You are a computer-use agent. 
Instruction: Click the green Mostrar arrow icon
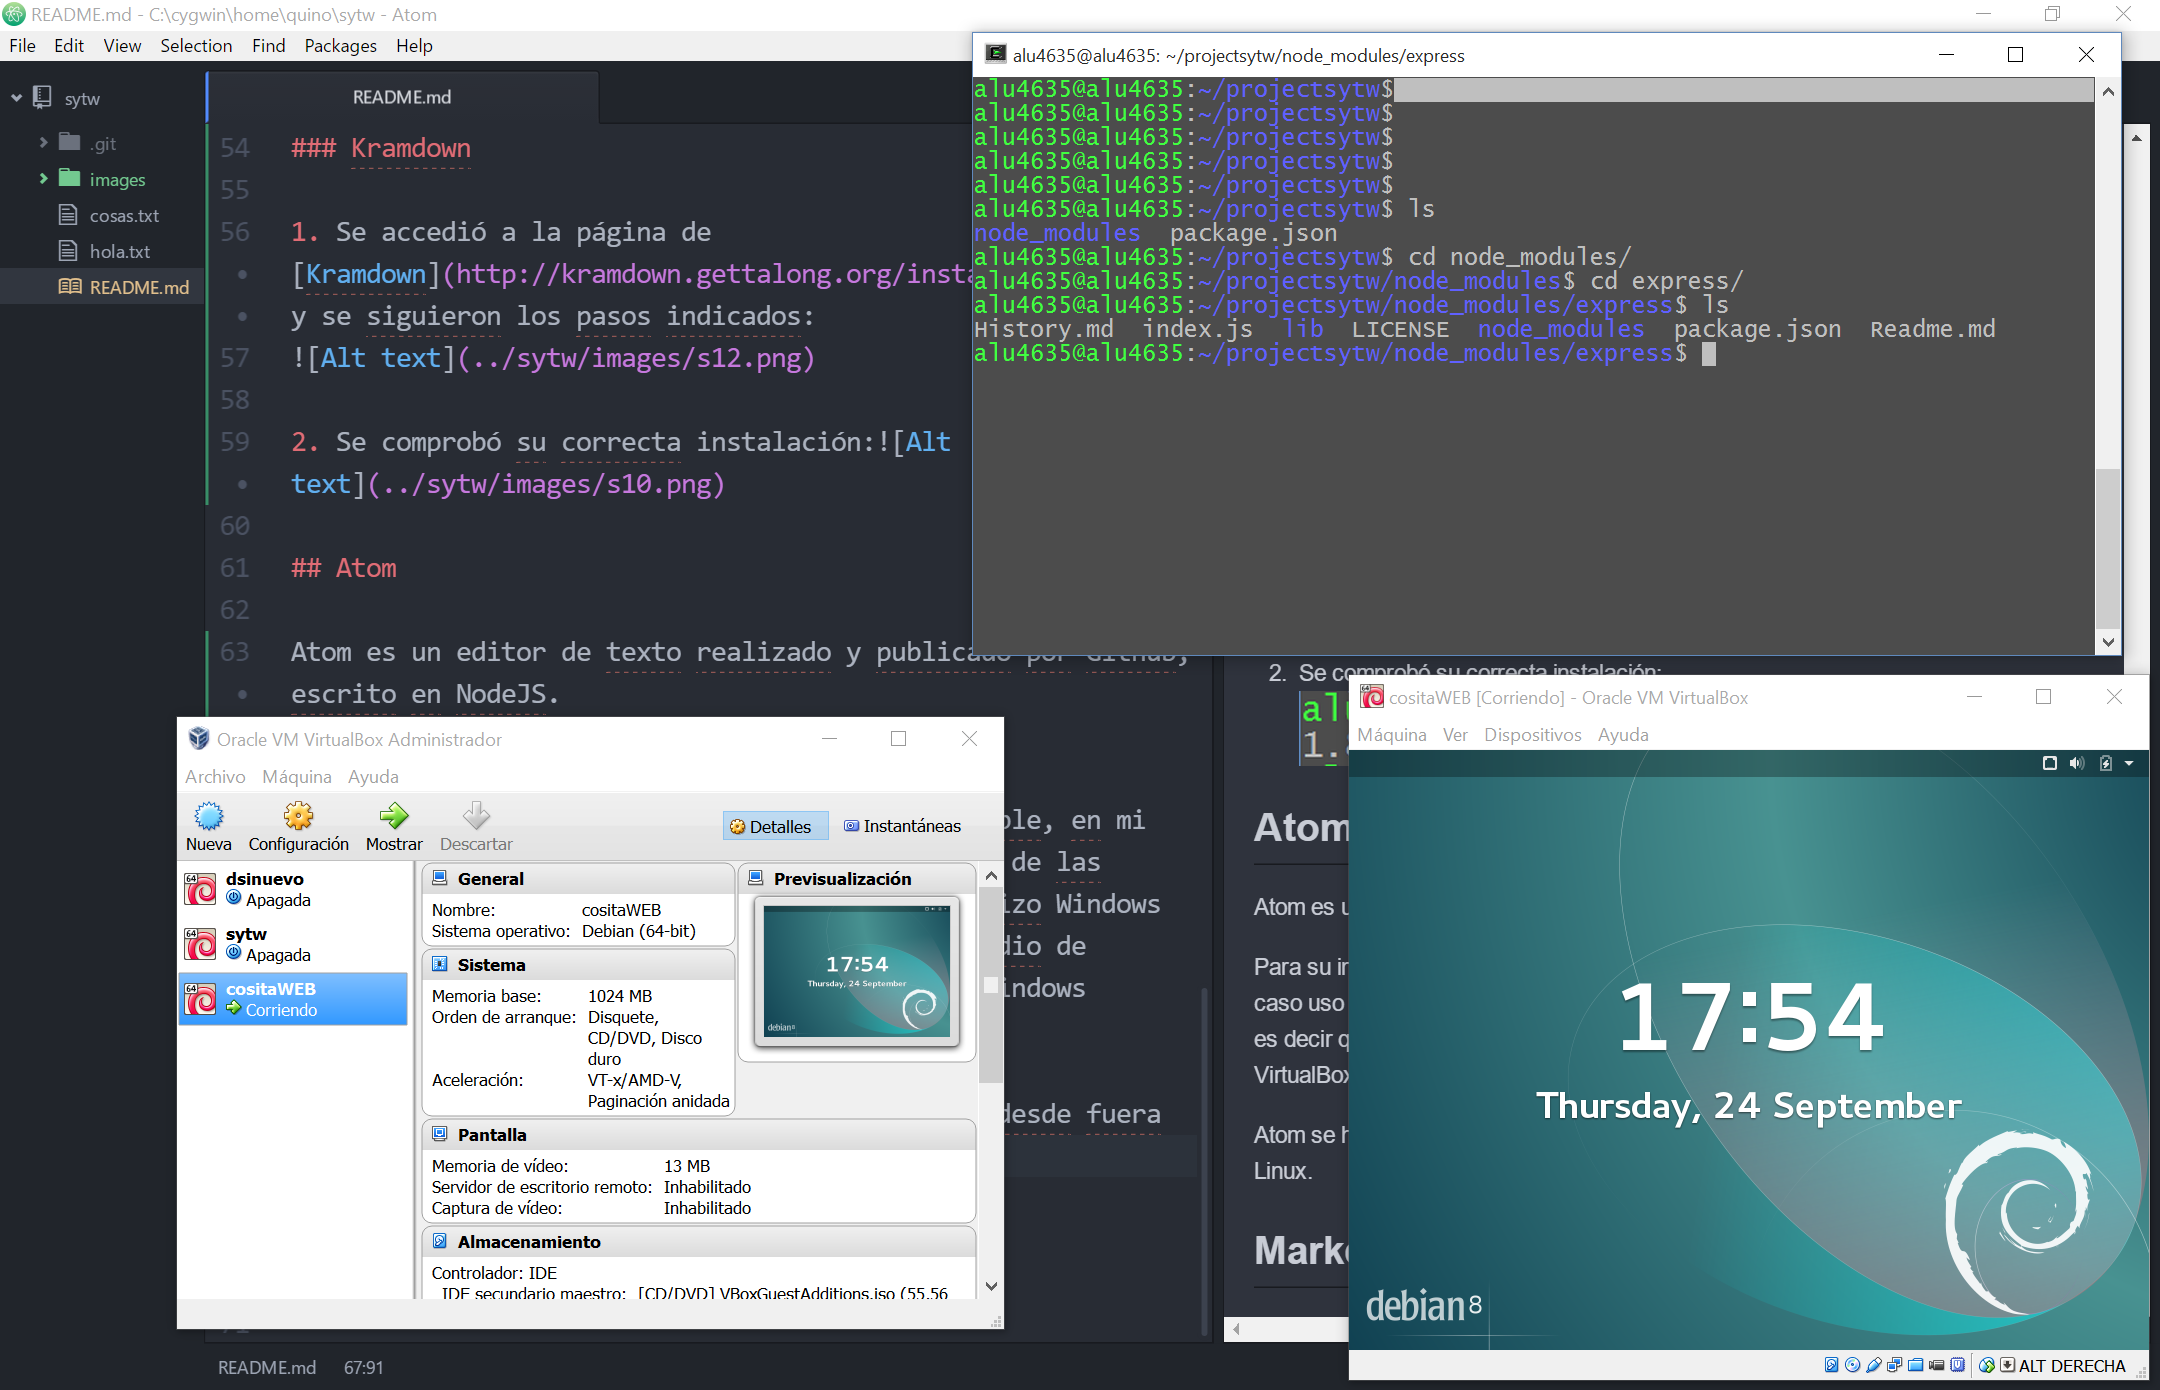(x=394, y=816)
